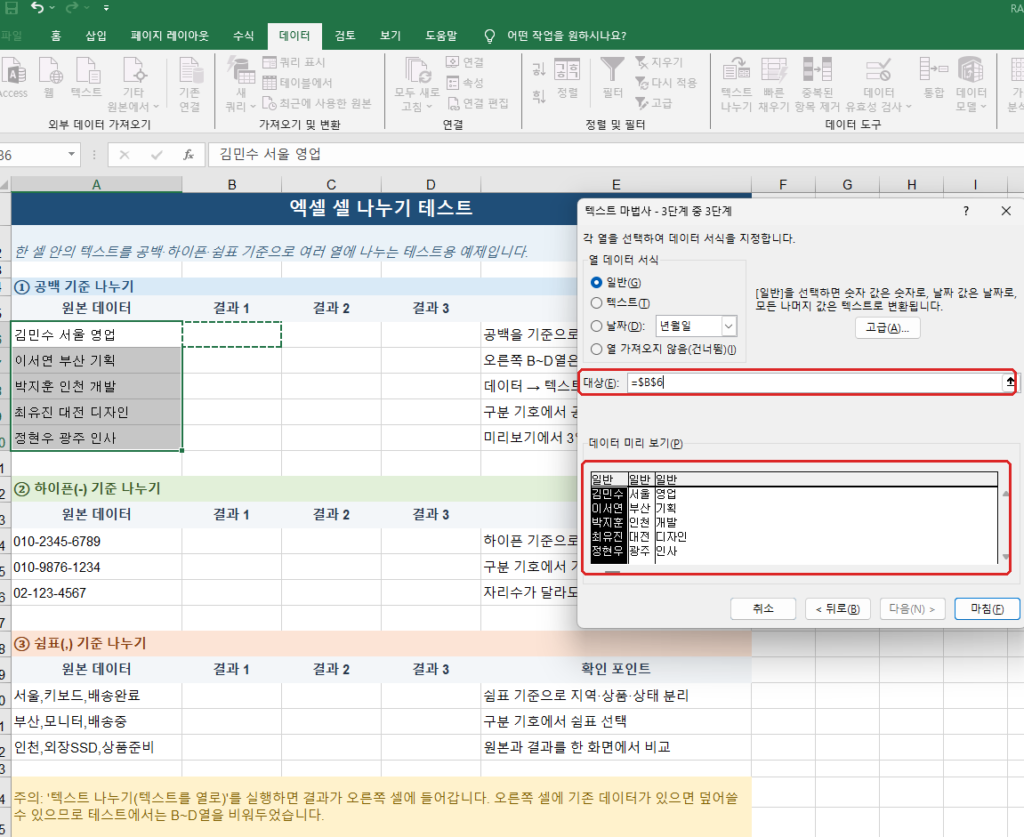Click the descending sort icon
Viewport: 1024px width, 837px height.
(539, 96)
